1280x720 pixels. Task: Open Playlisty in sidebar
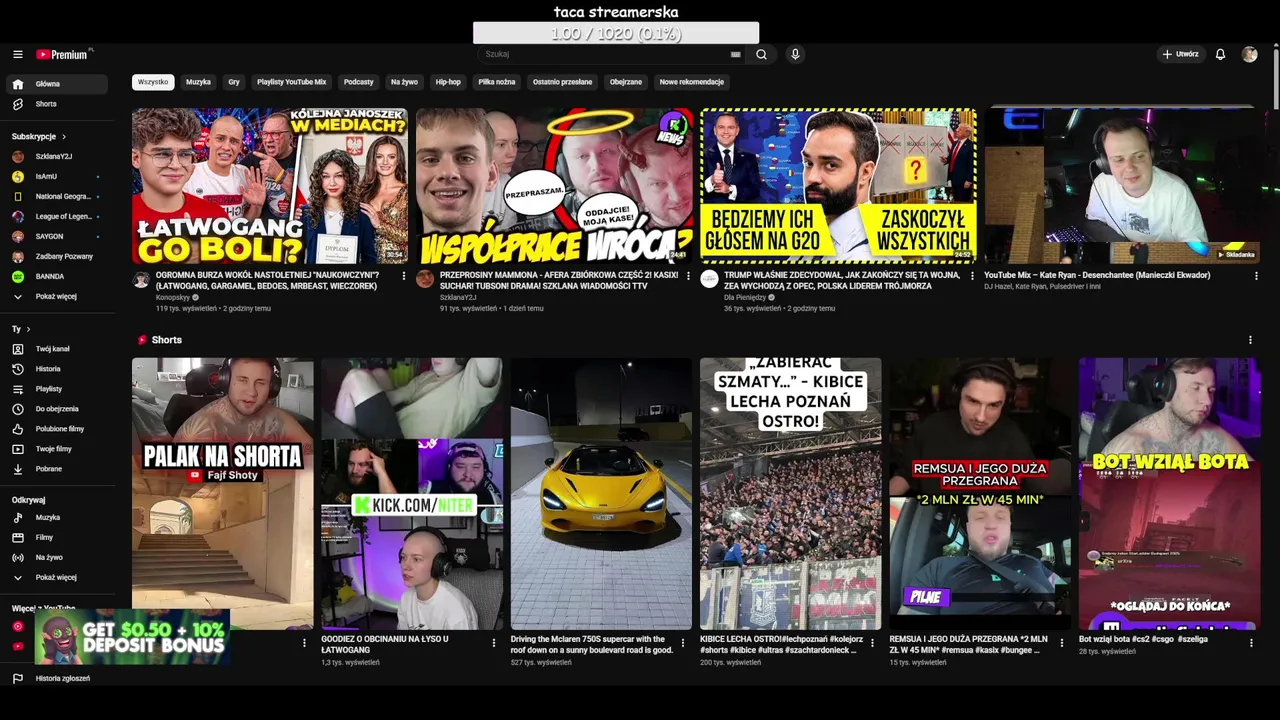click(x=56, y=389)
